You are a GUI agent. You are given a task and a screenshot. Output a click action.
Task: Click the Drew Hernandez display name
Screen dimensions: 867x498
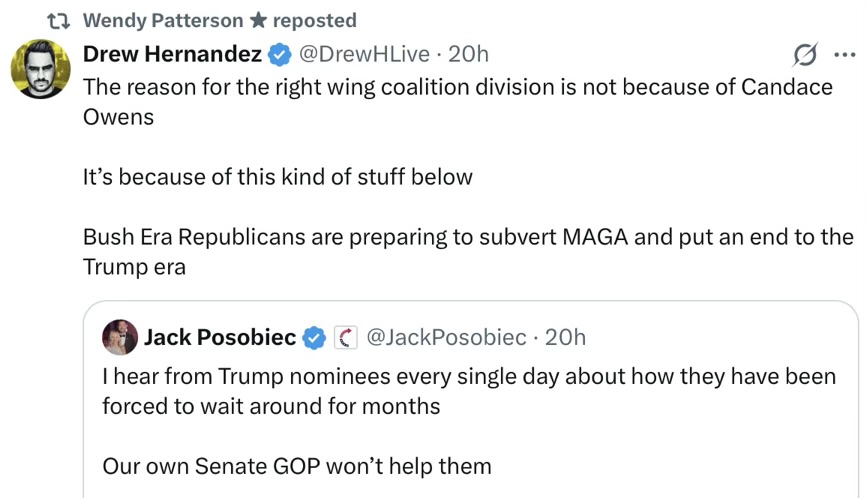coord(172,54)
